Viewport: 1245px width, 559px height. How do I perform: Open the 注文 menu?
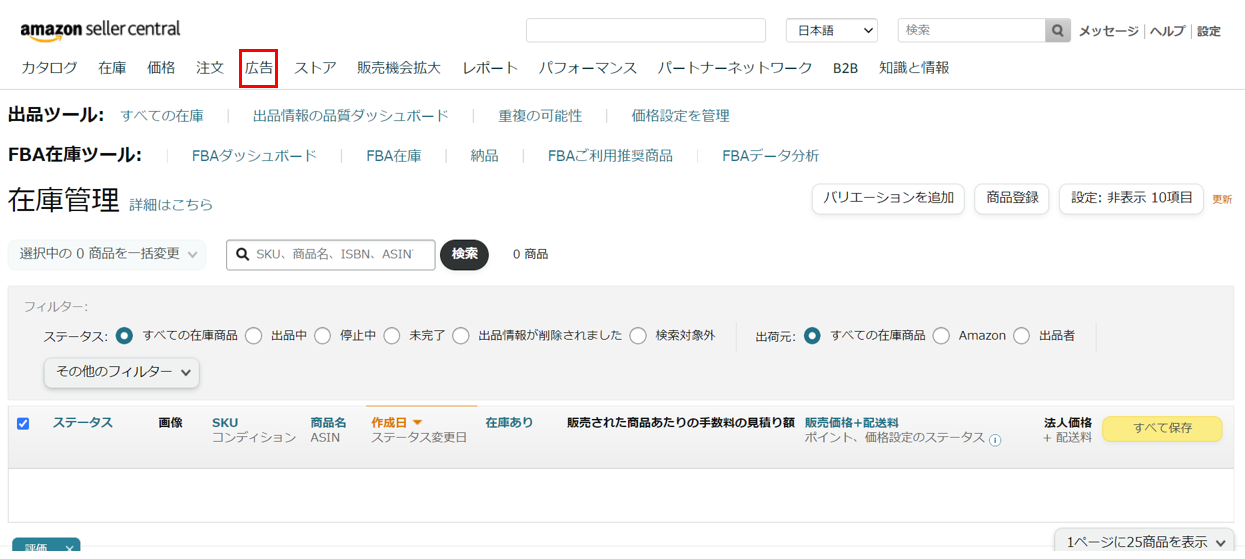(210, 68)
